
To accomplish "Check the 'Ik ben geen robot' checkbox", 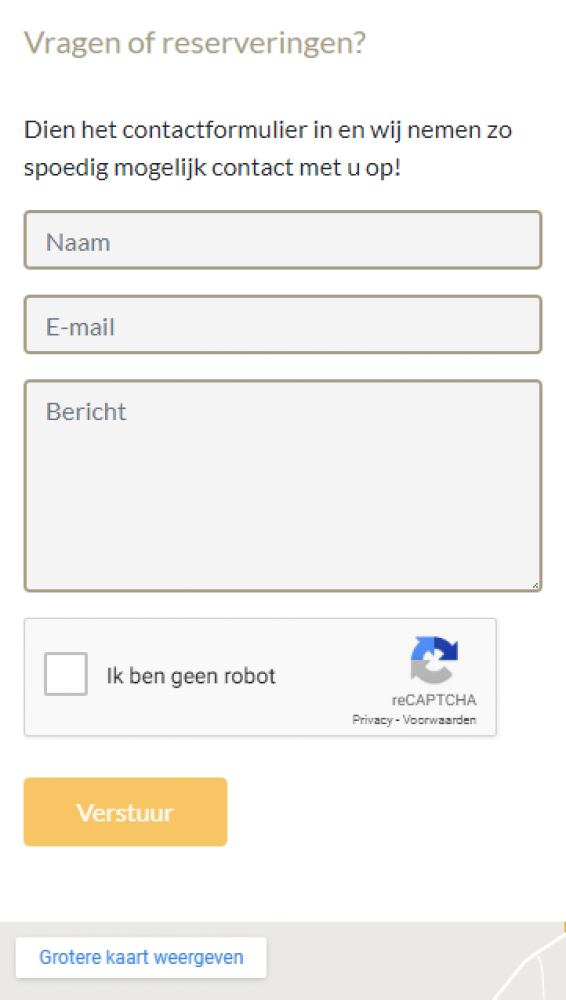I will click(x=66, y=674).
